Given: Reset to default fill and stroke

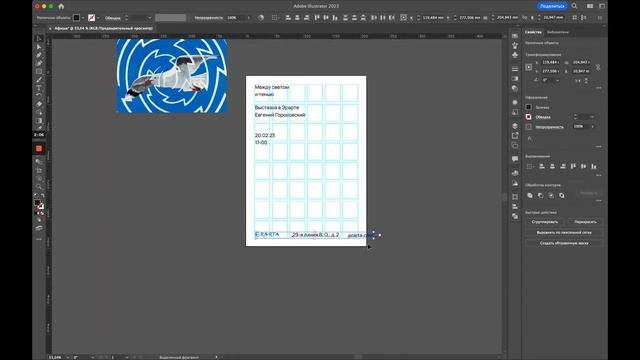Looking at the screenshot, I should point(36,196).
